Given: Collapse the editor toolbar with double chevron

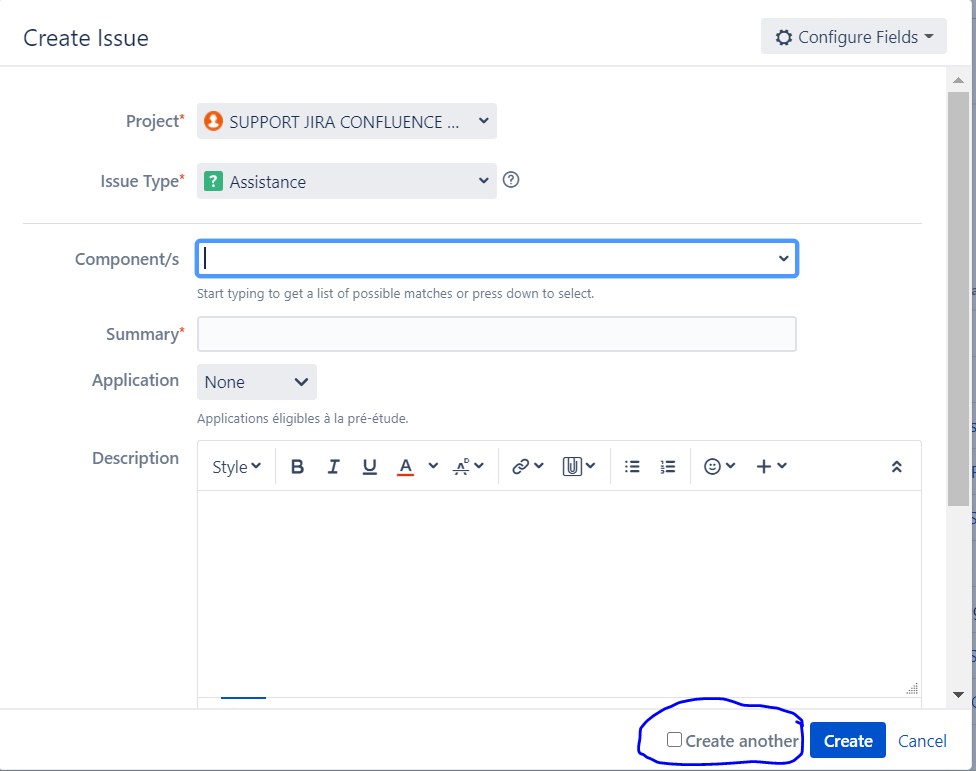Looking at the screenshot, I should point(897,467).
